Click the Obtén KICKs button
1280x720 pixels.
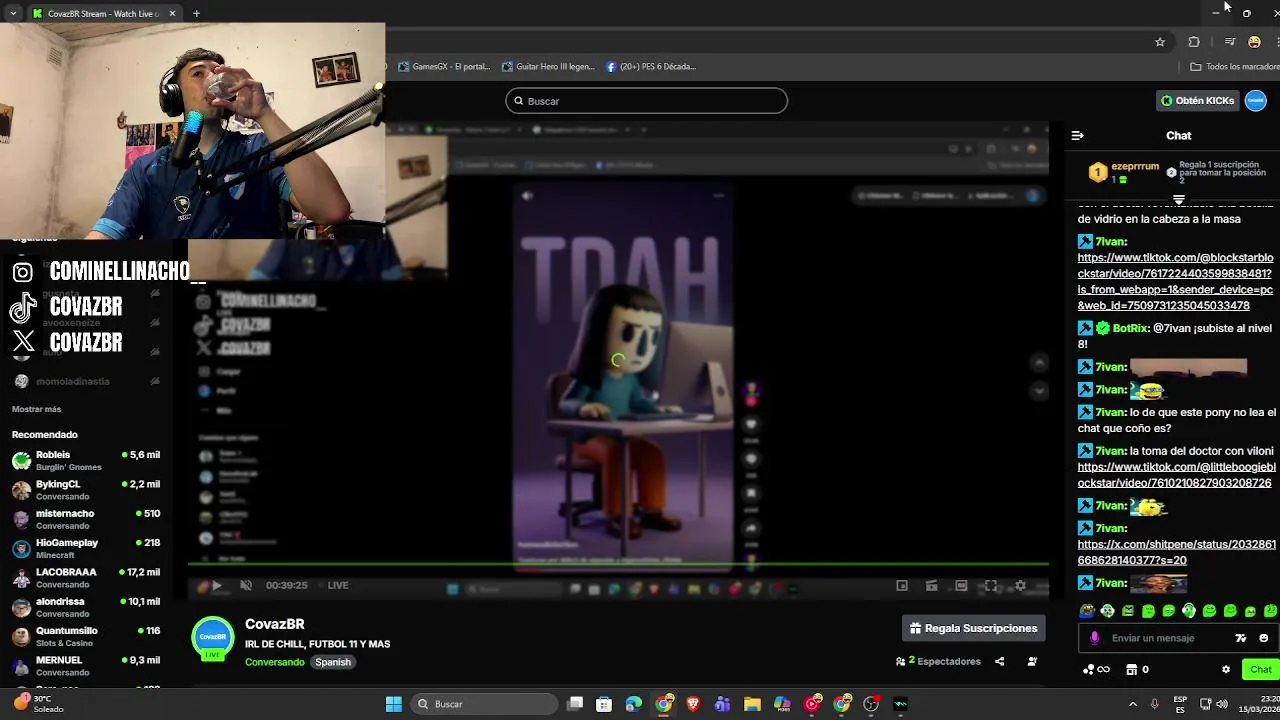click(x=1197, y=100)
